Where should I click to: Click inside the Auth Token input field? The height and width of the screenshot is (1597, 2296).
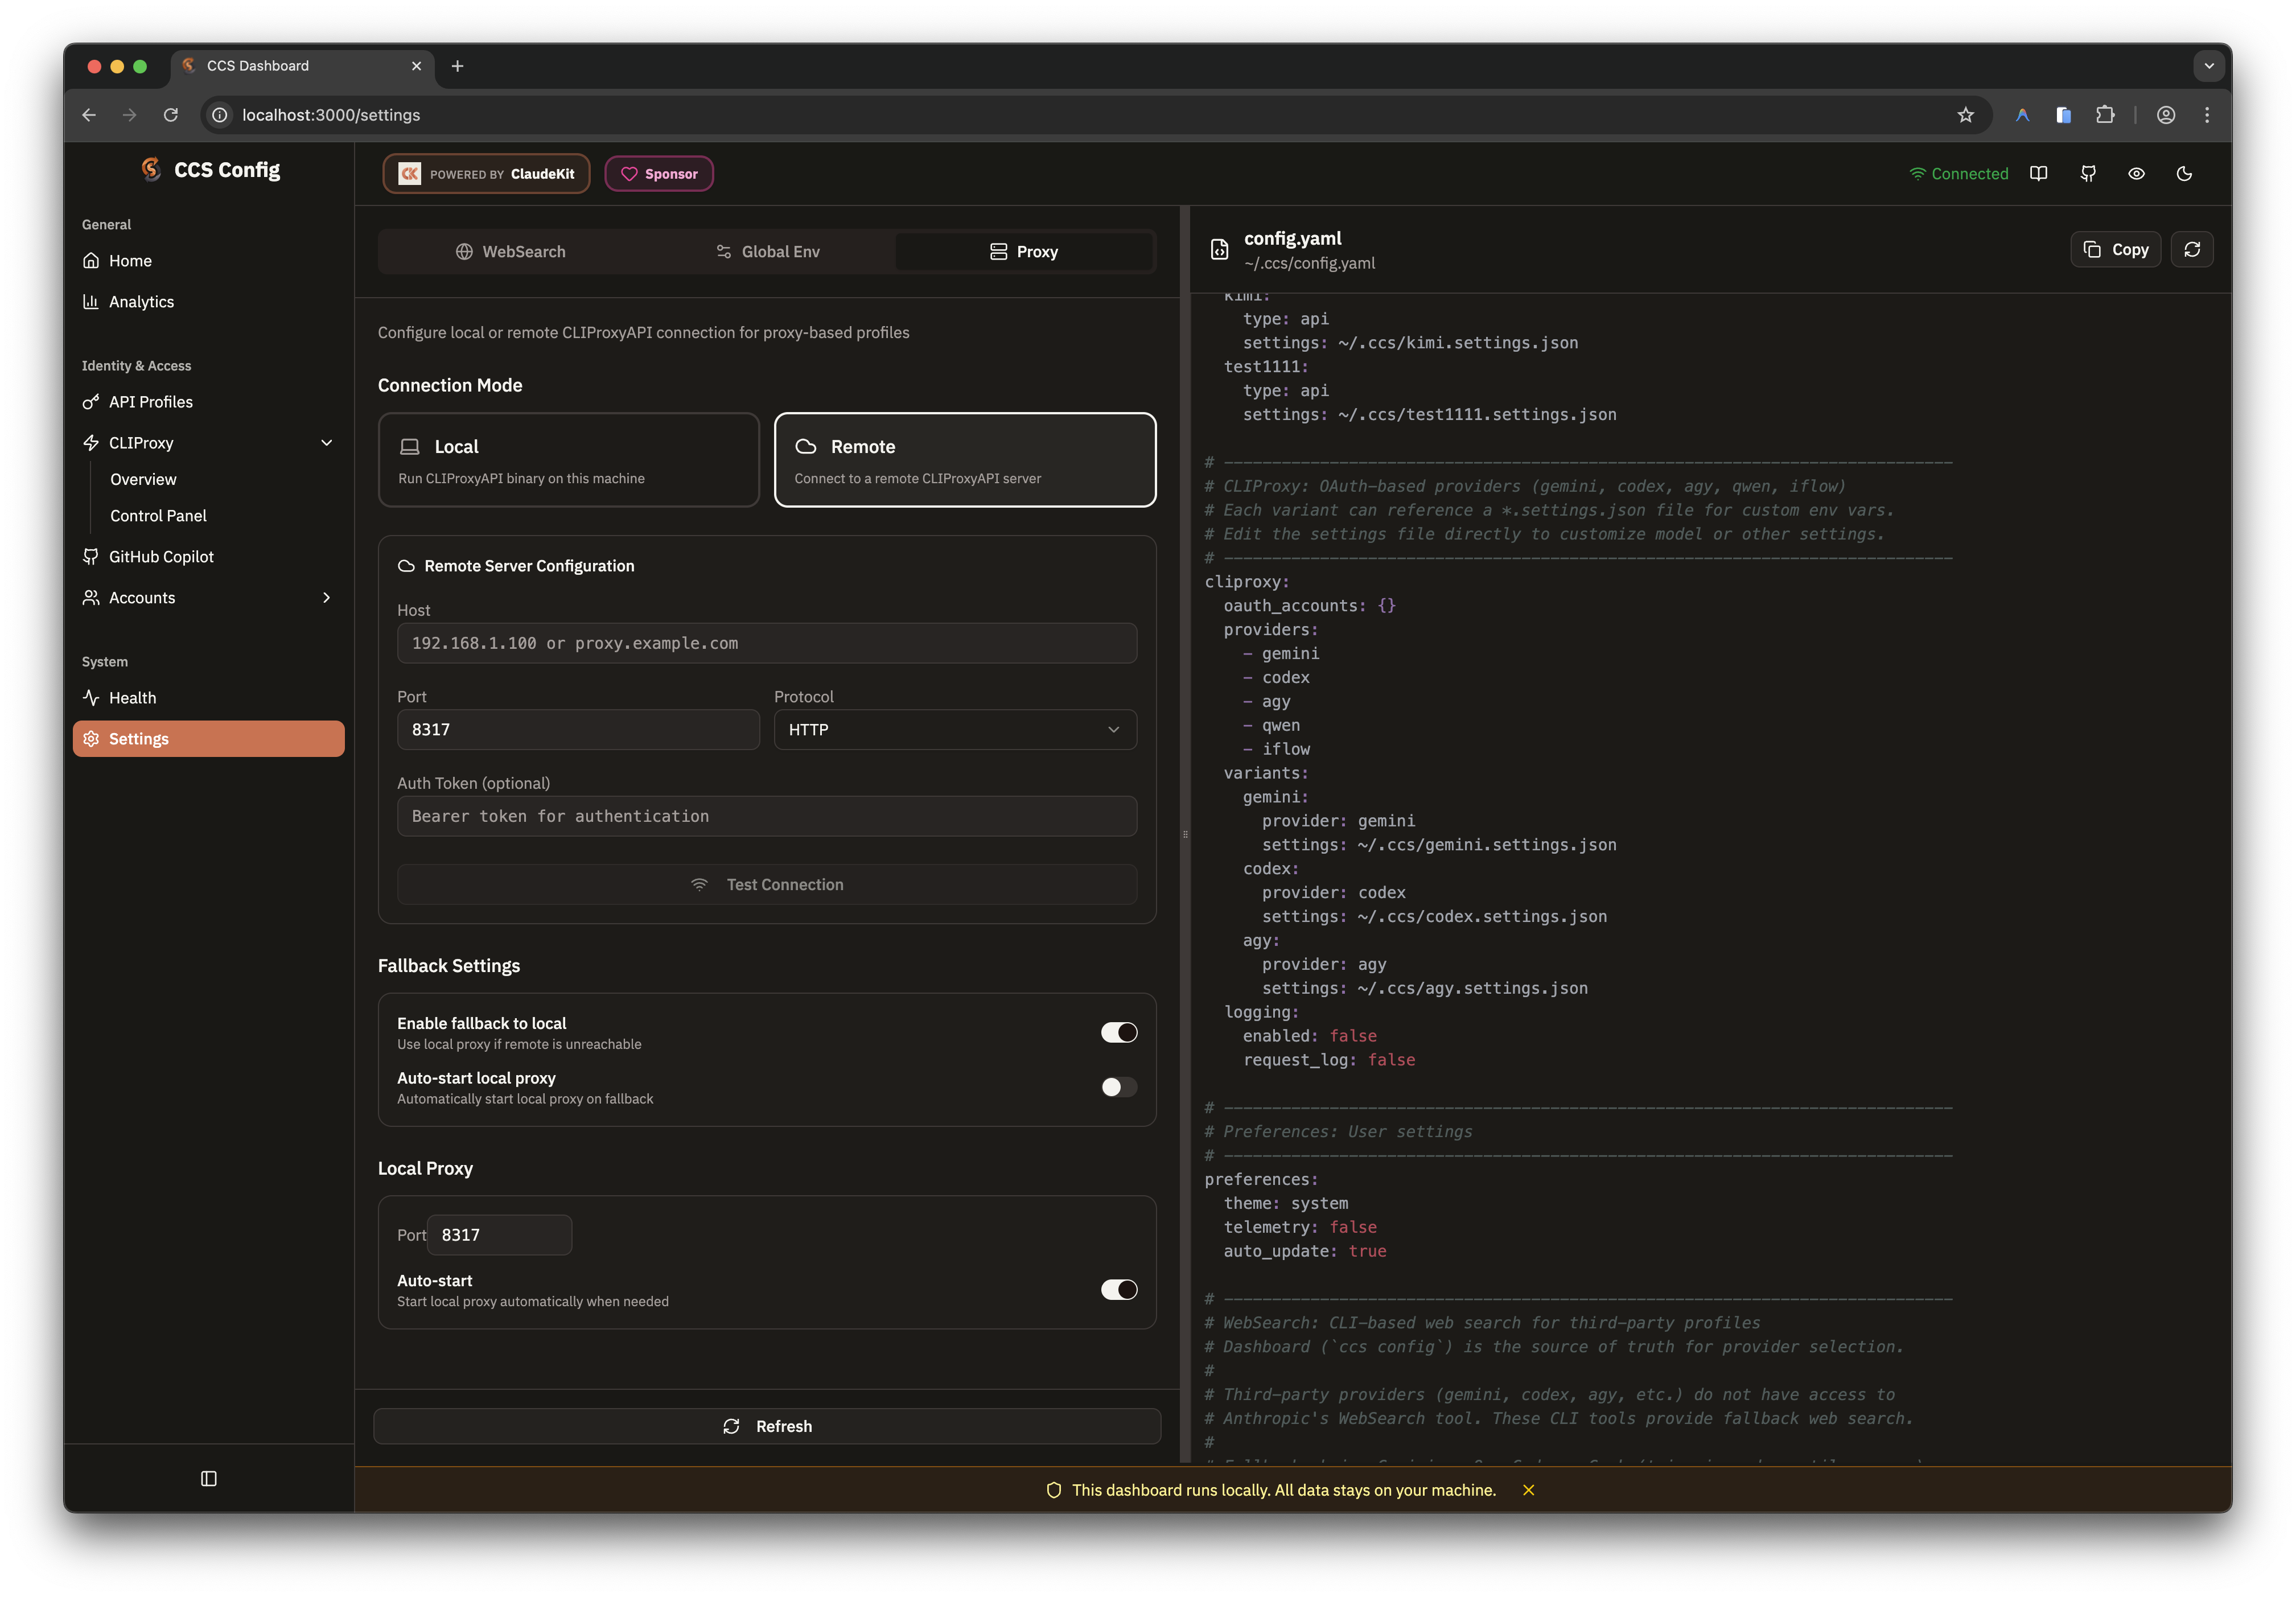(766, 816)
